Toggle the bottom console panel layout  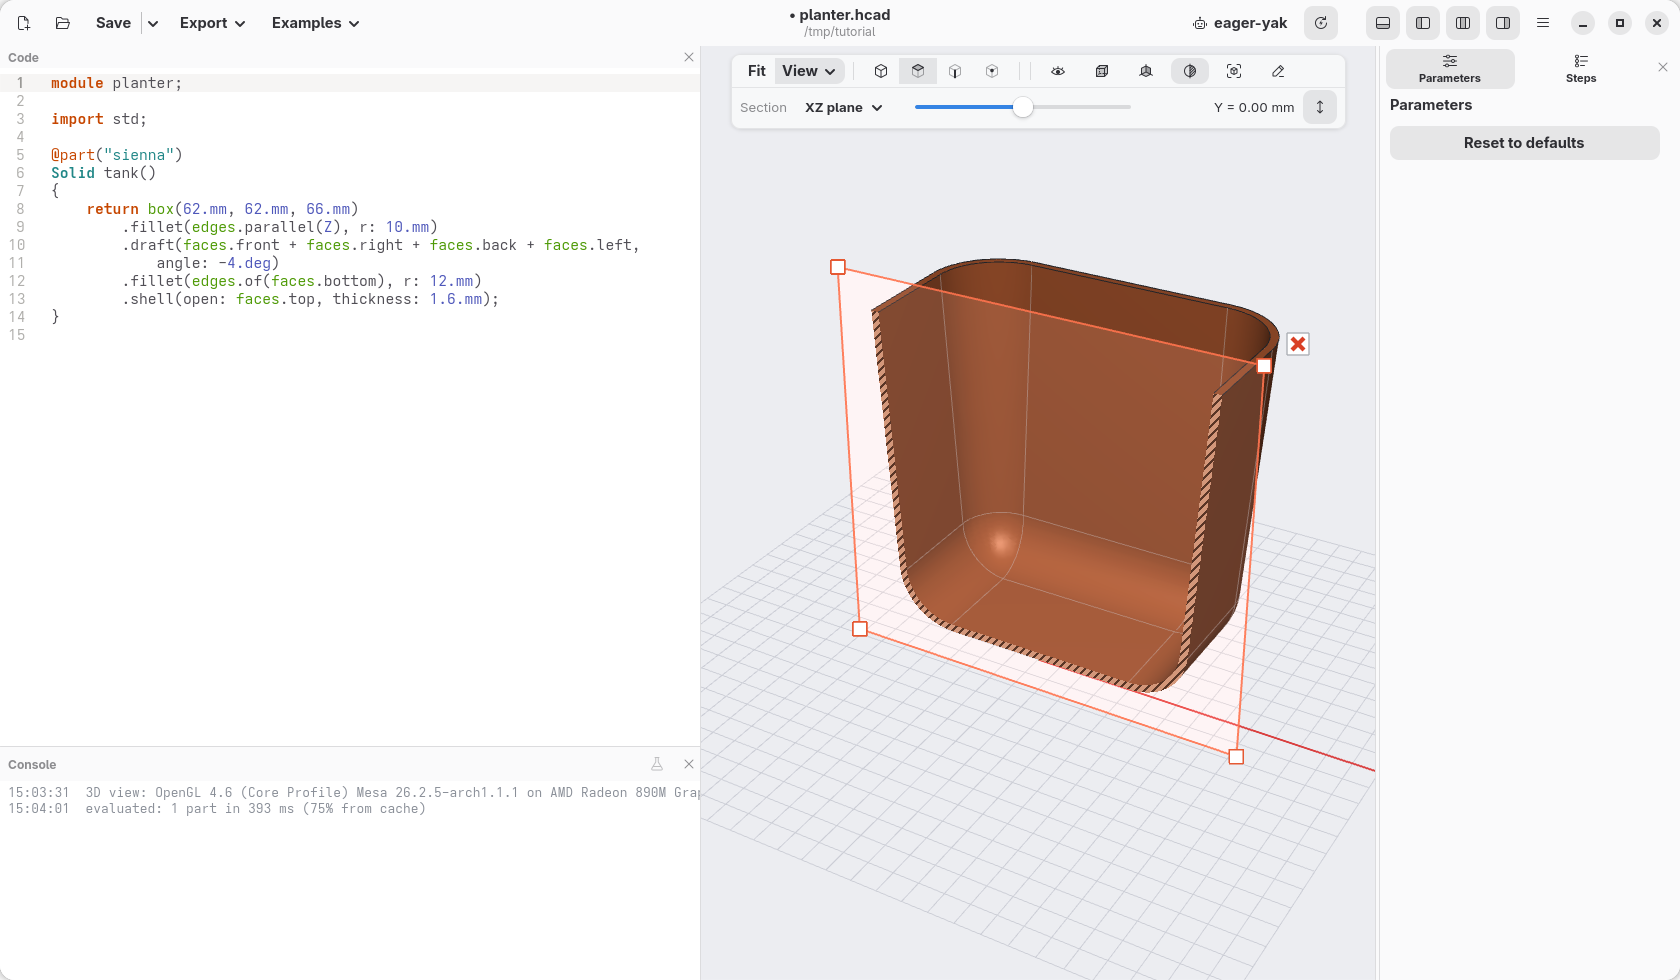coord(1383,23)
